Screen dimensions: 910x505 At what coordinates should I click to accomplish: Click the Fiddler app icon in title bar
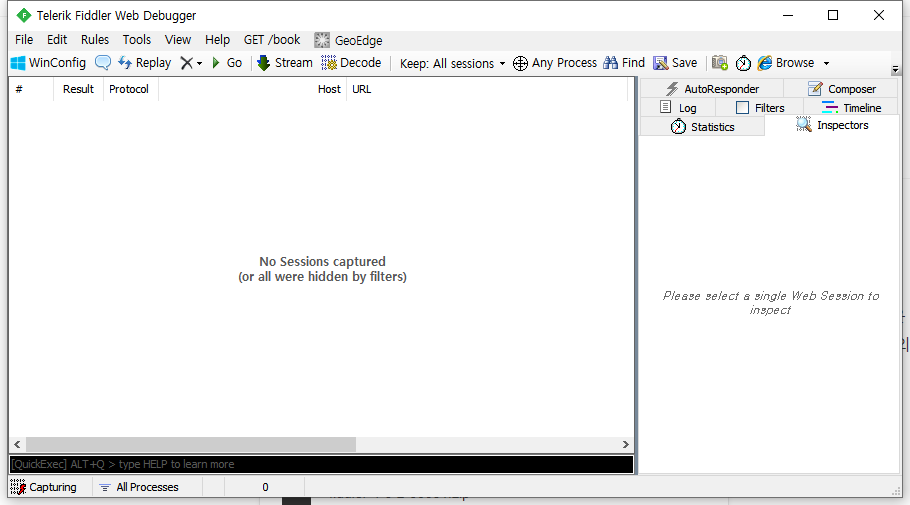[23, 15]
